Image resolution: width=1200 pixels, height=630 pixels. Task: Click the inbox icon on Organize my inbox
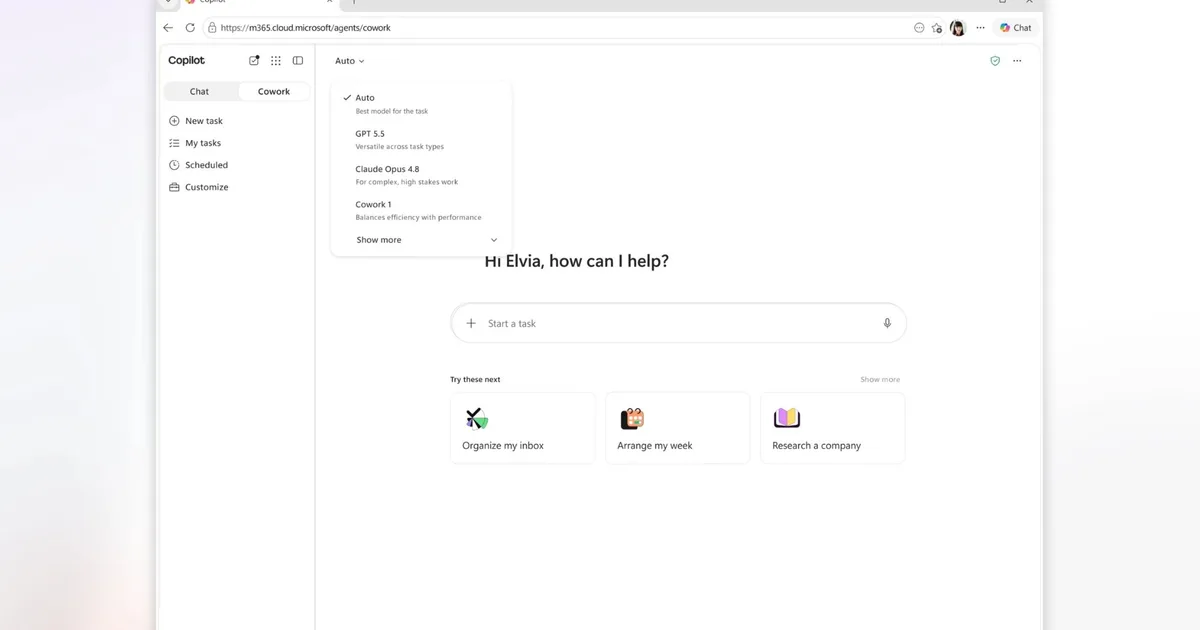(x=476, y=418)
